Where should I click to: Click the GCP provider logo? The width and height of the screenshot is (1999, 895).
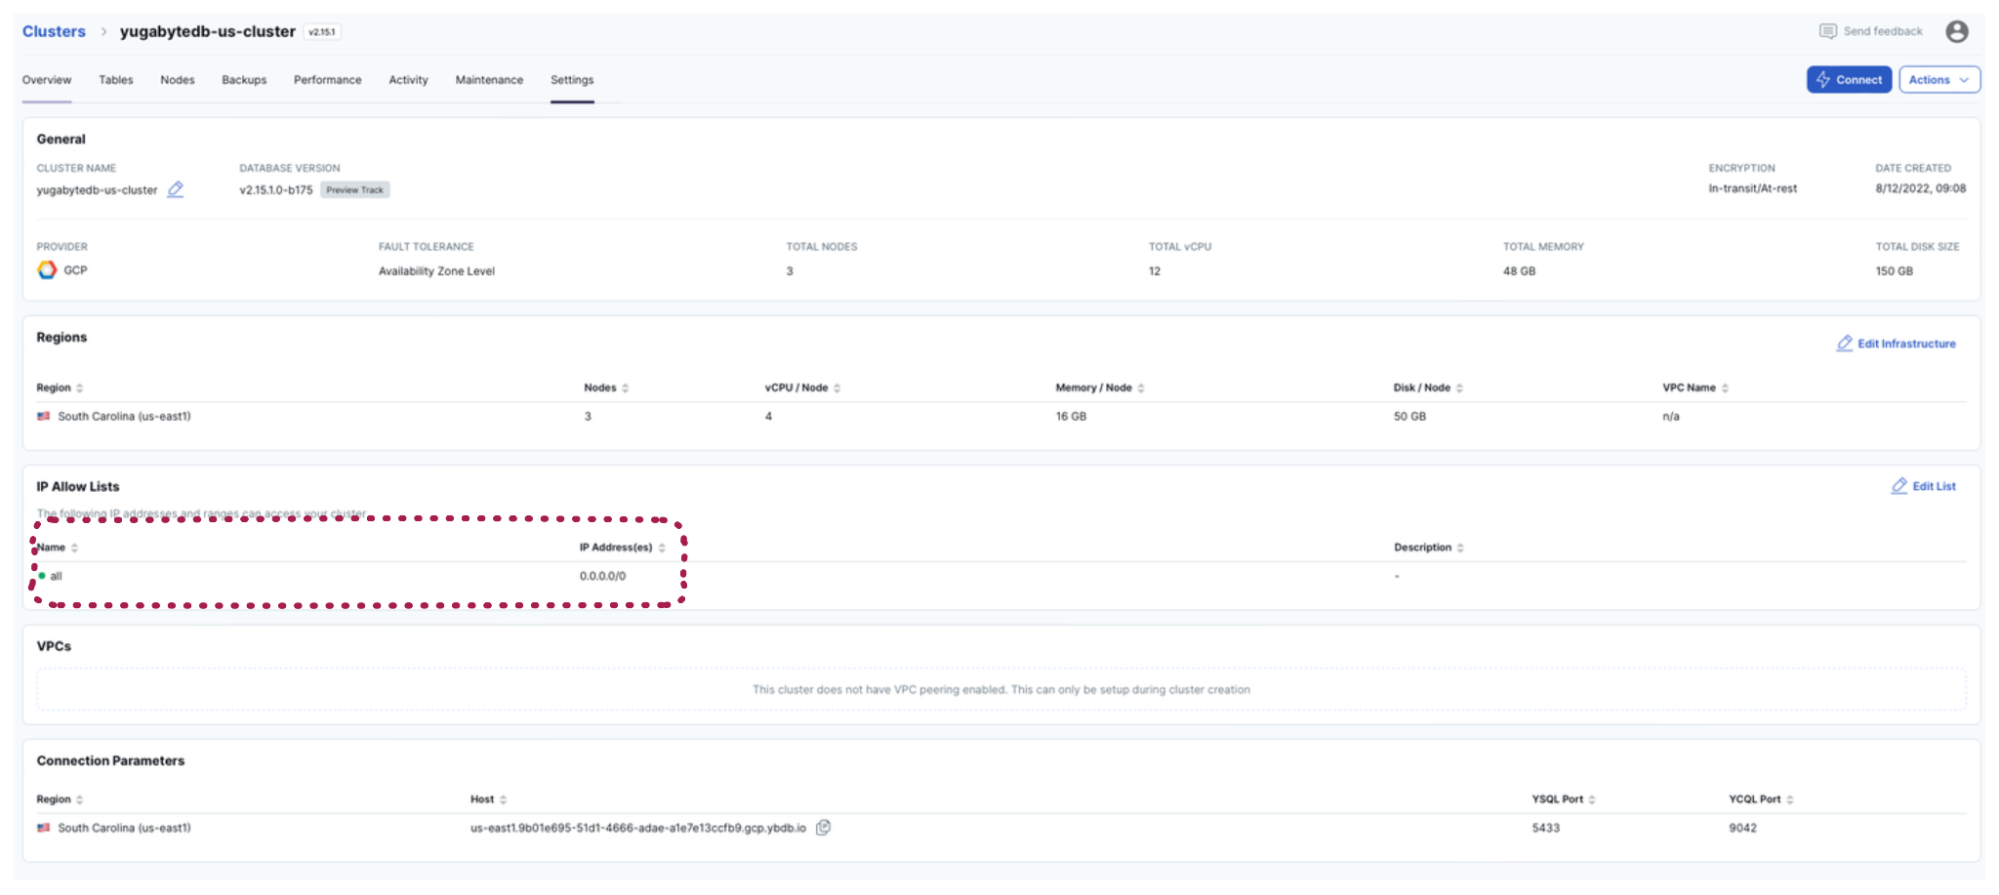(x=47, y=270)
